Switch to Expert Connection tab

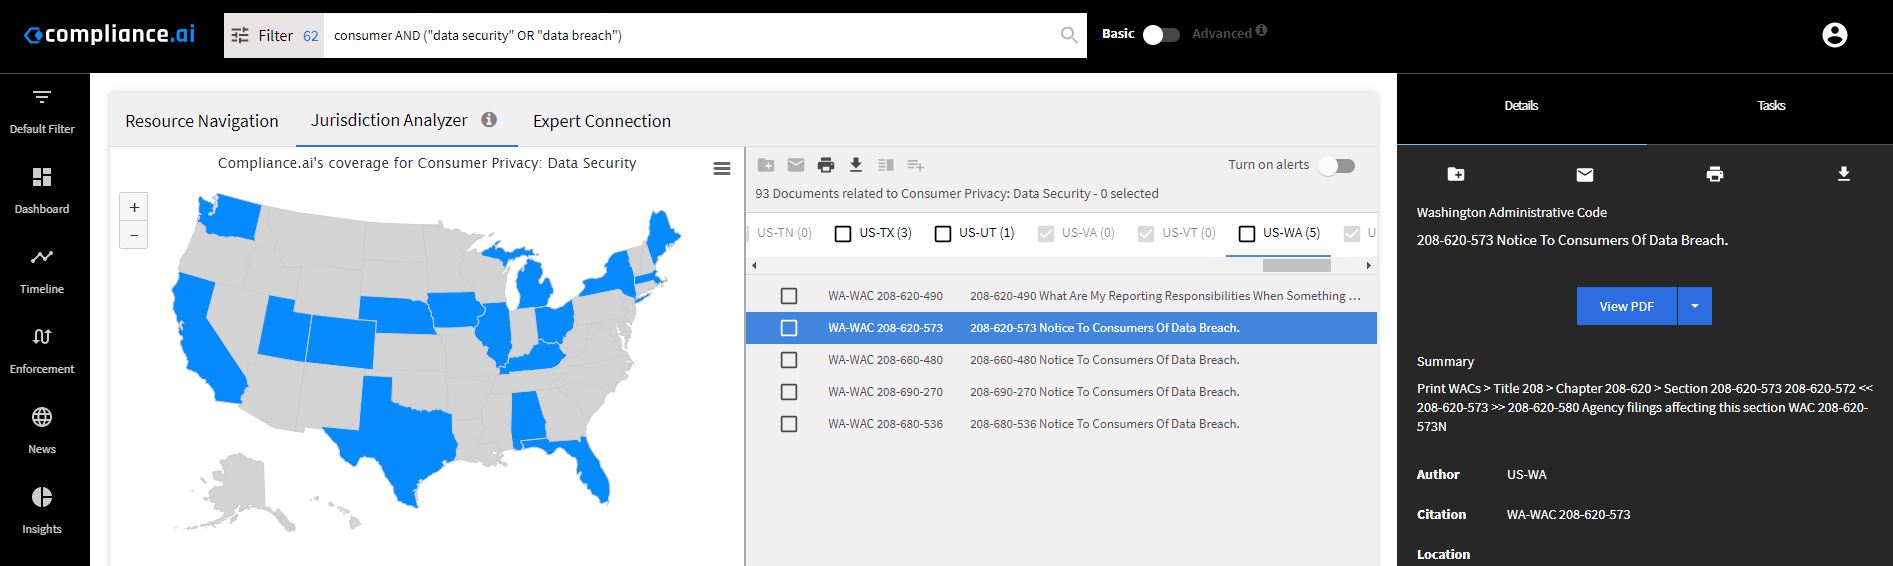point(602,121)
